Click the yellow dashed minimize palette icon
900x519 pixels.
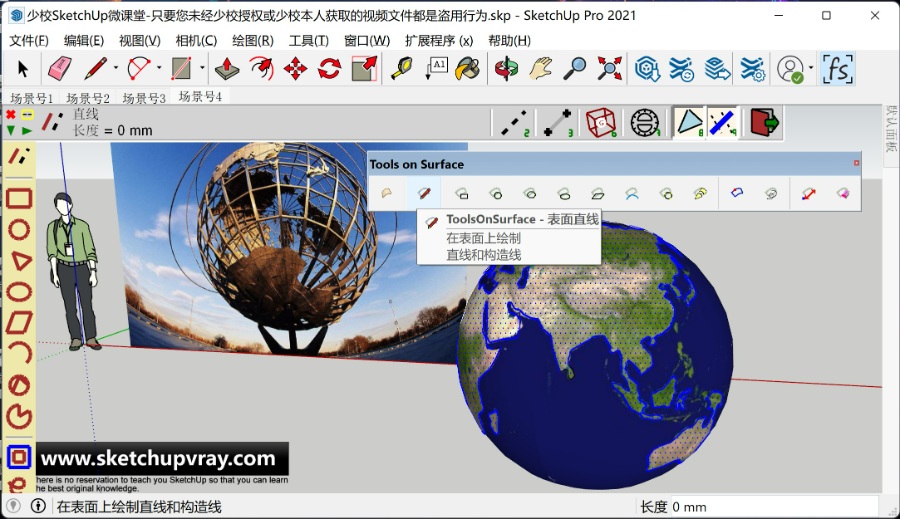(27, 115)
